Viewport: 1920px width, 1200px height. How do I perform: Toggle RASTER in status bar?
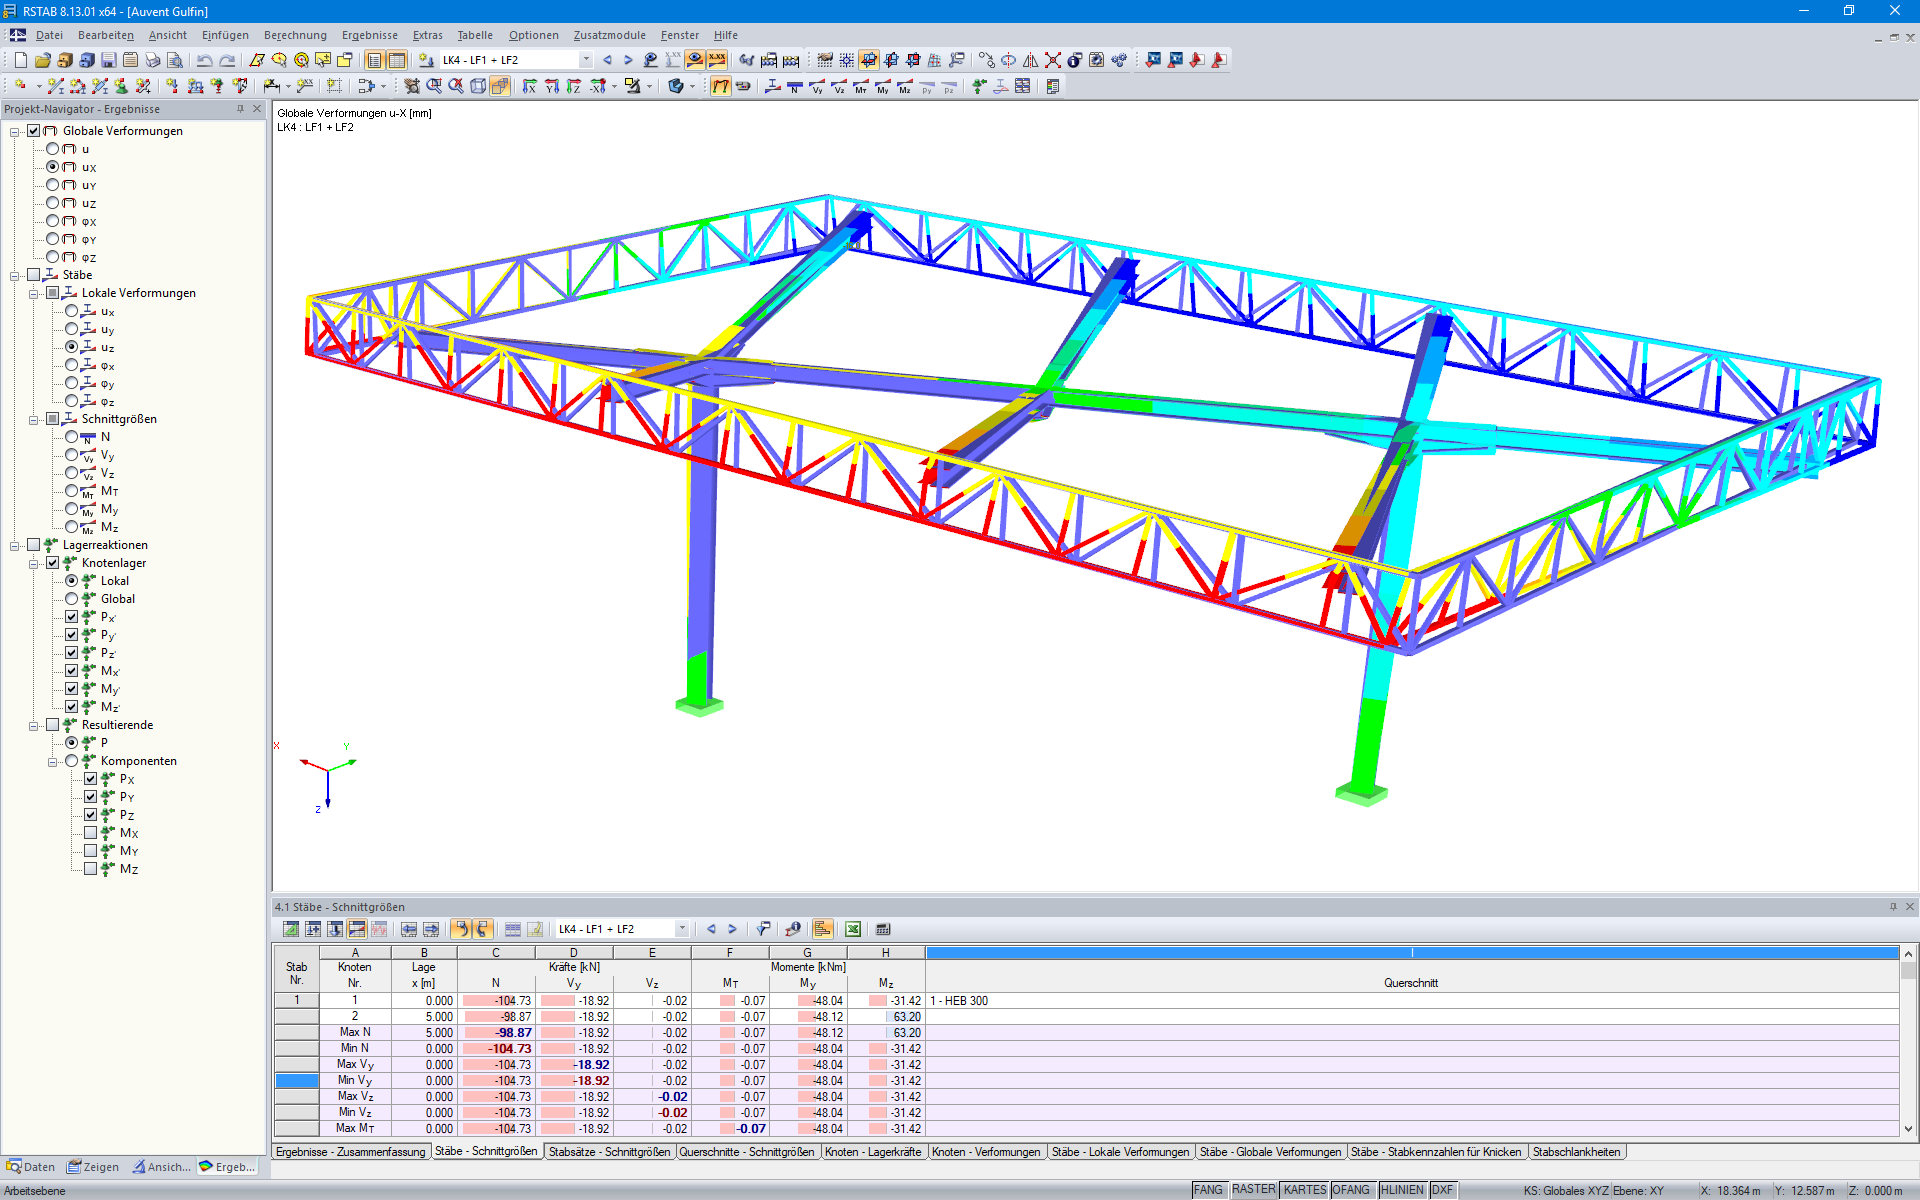click(1253, 1190)
